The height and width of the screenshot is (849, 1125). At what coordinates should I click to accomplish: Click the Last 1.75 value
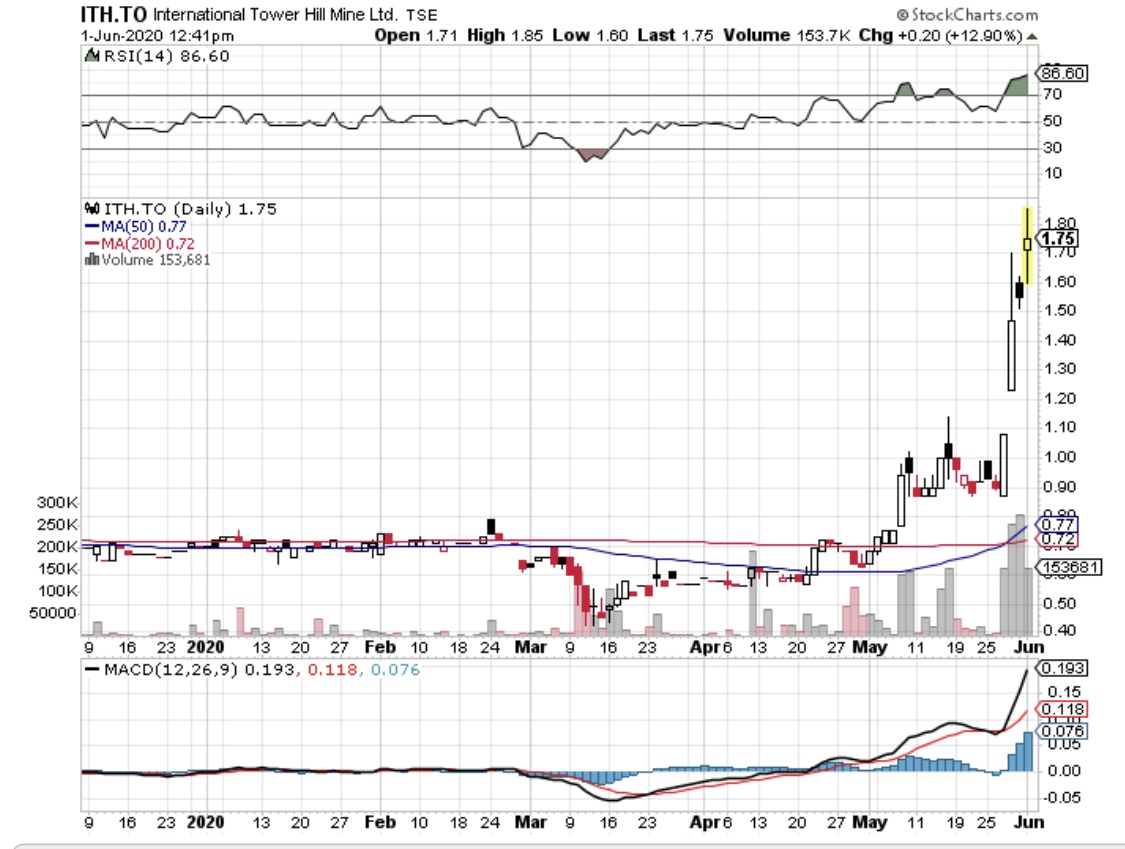(675, 35)
